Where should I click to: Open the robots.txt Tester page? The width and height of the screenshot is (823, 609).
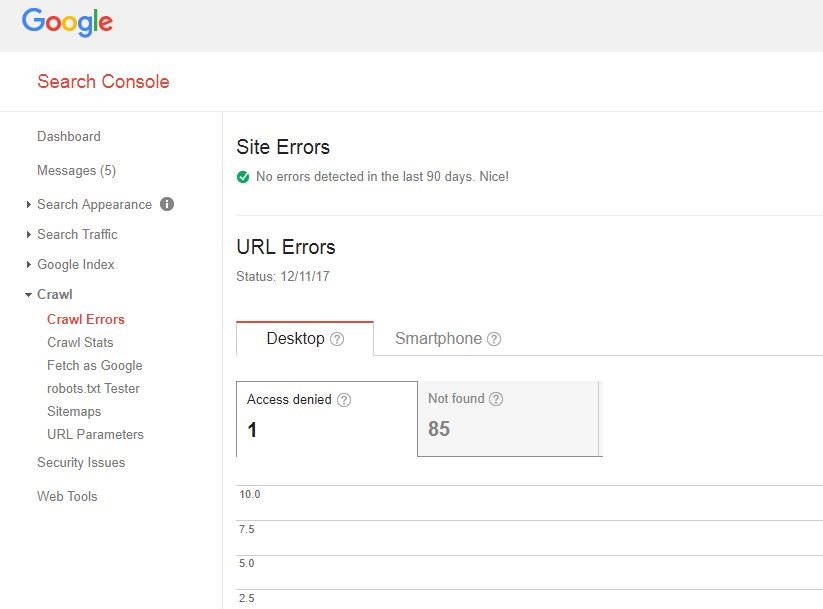point(93,388)
